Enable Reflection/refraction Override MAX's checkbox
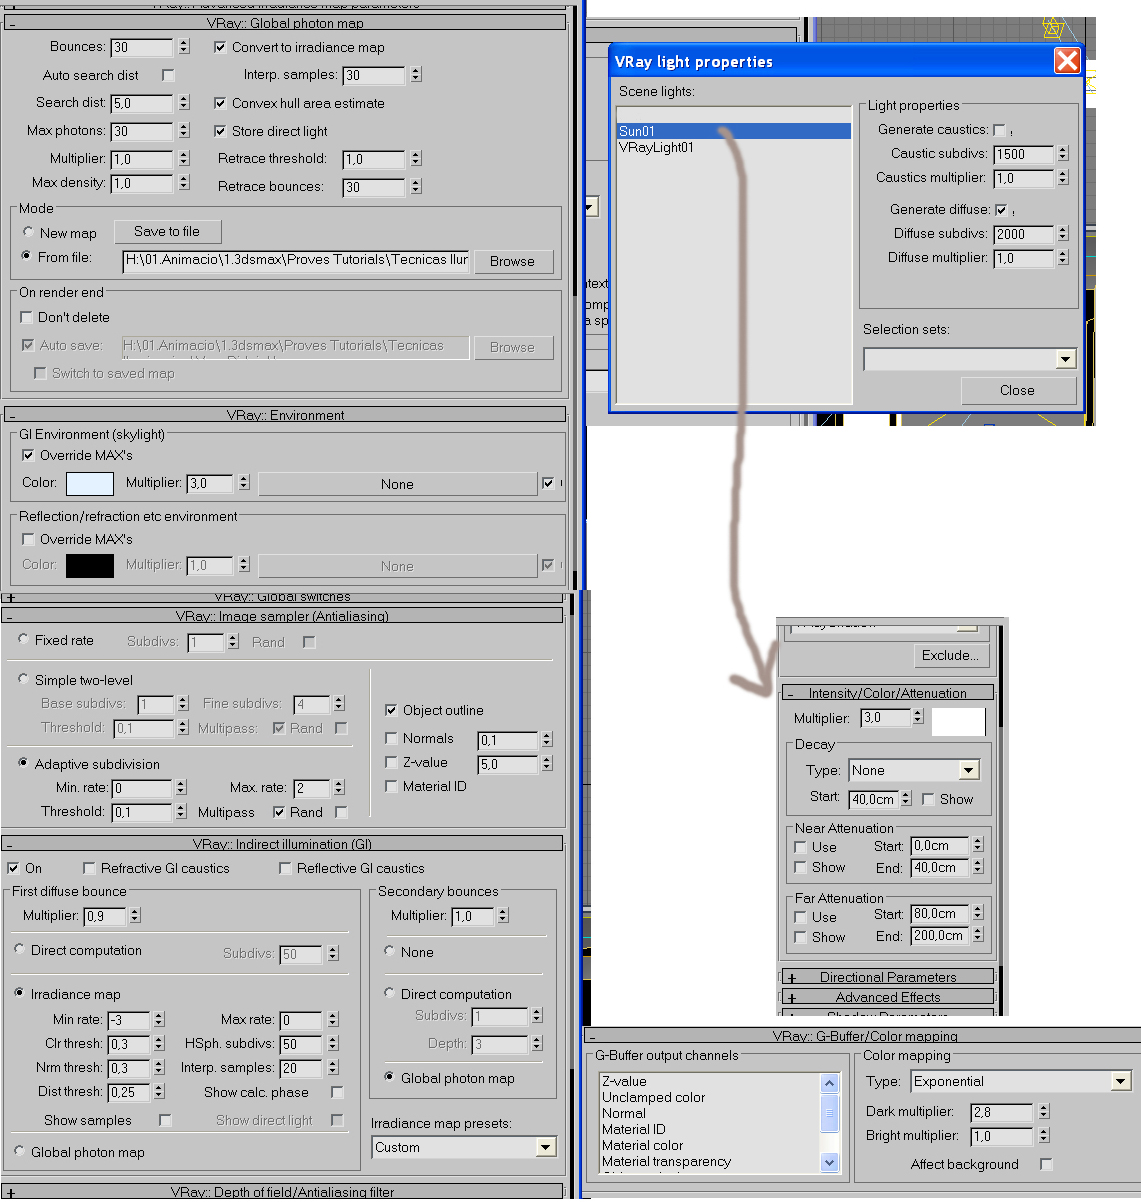The width and height of the screenshot is (1141, 1202). pyautogui.click(x=28, y=539)
